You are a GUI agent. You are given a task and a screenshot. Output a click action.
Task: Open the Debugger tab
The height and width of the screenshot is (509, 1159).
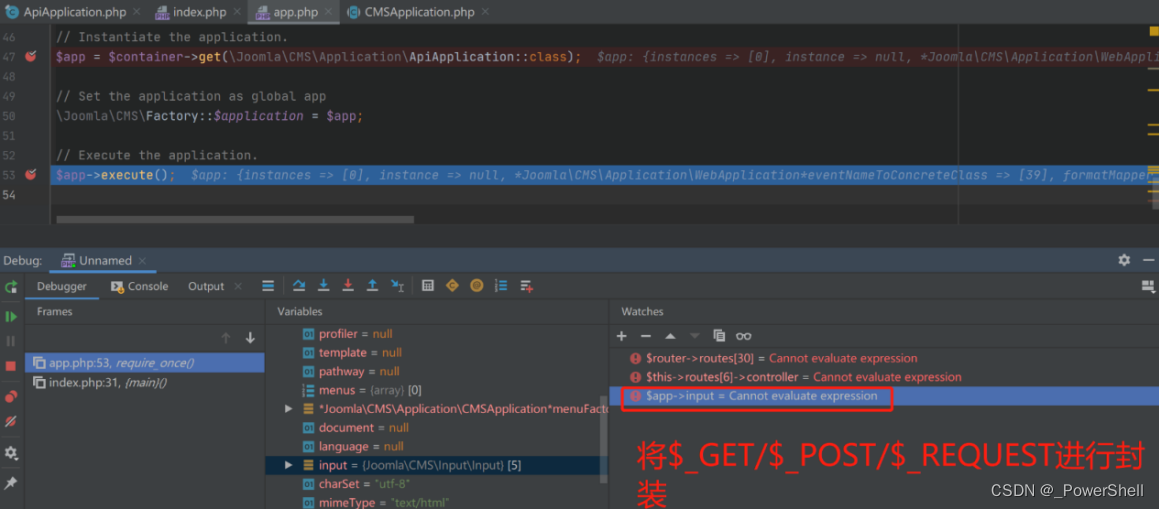[62, 287]
